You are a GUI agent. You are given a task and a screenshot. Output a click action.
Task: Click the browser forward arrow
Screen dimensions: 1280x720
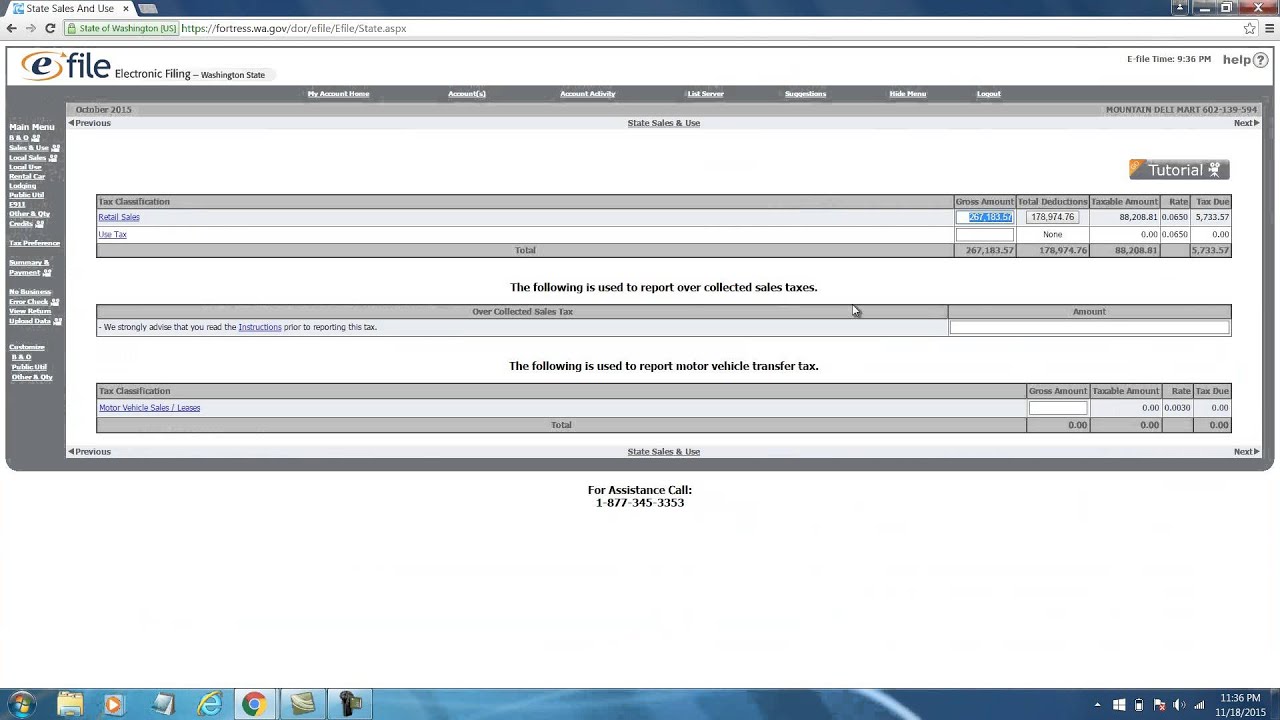point(30,28)
